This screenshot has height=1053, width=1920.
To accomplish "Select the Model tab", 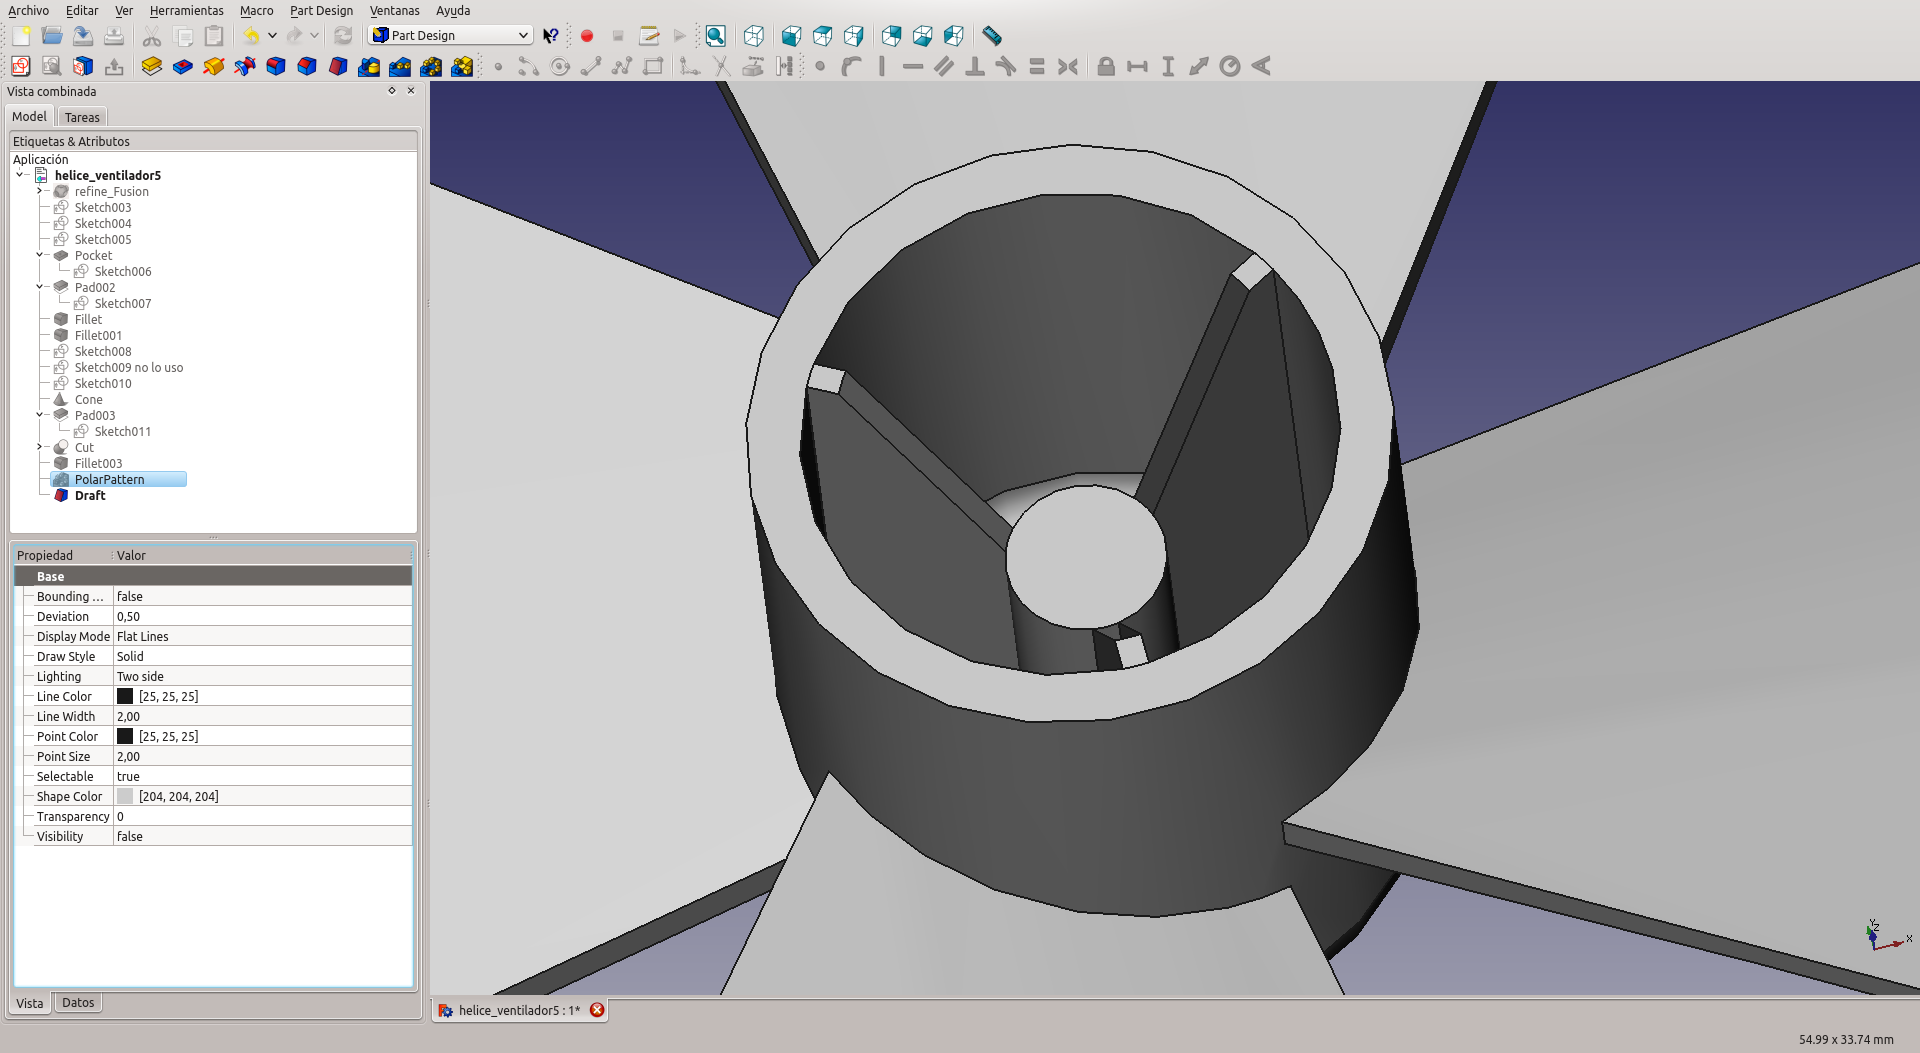I will (29, 116).
